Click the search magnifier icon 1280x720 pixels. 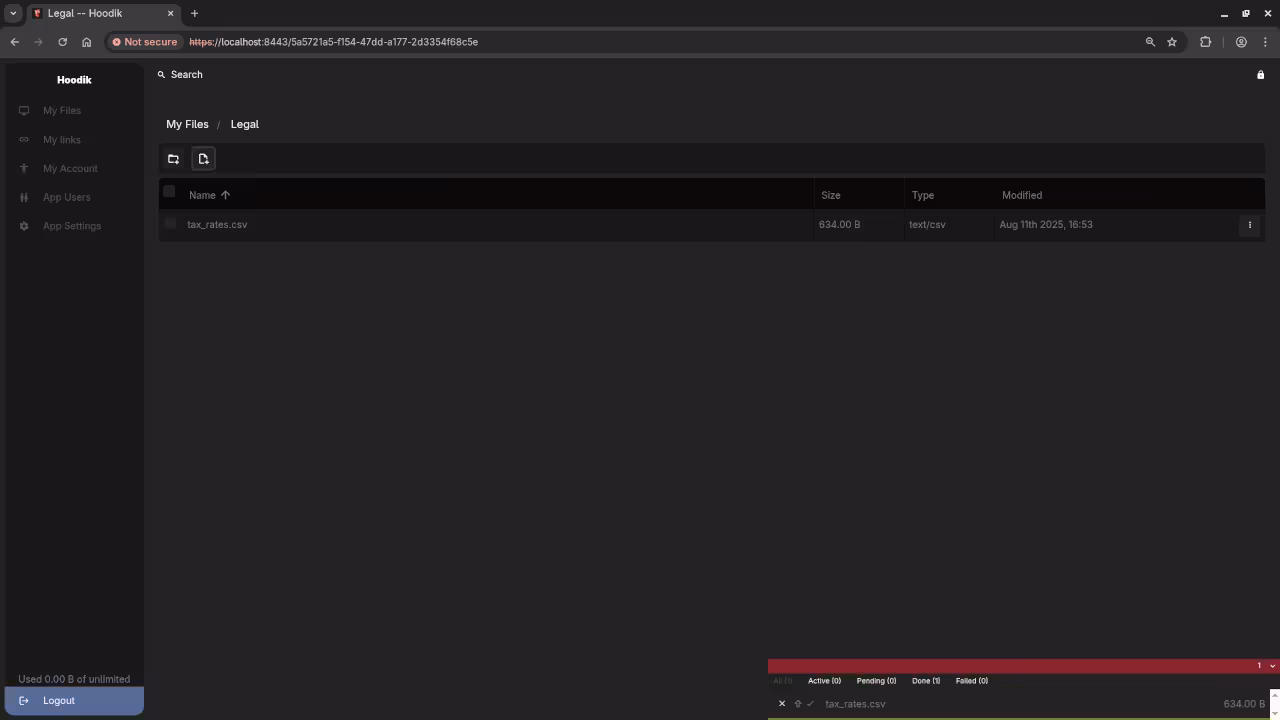coord(161,75)
